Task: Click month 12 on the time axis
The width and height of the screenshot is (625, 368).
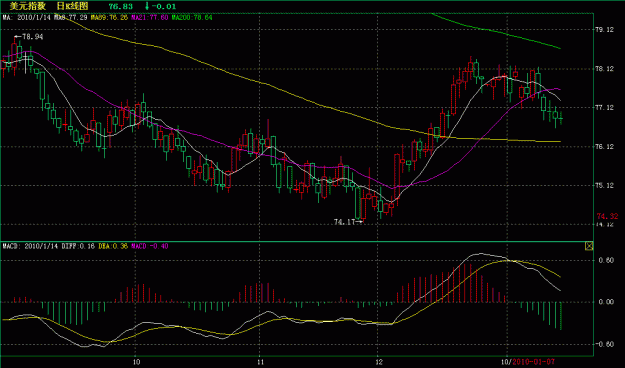Action: 379,362
